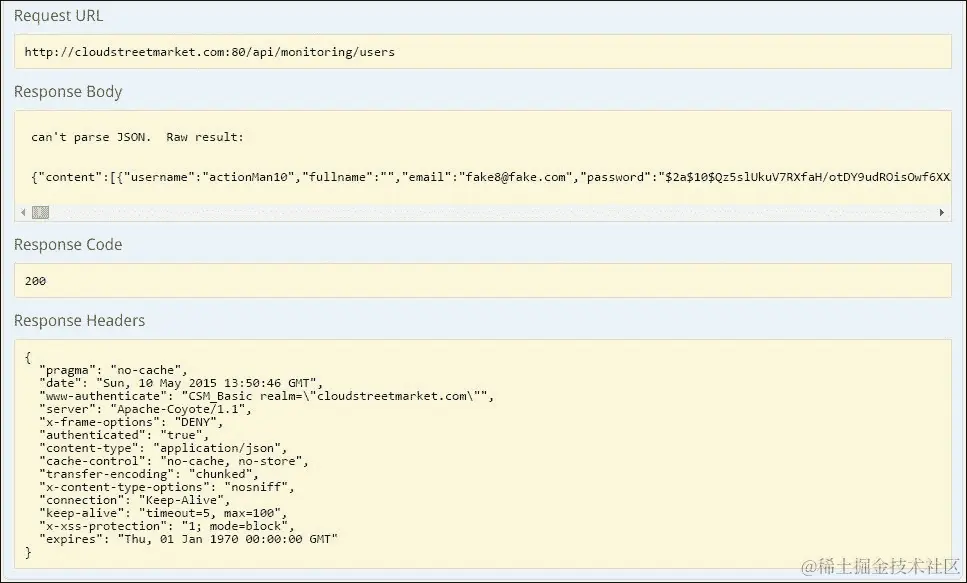Click the "transfer-encoding": "chunked" line
Viewport: 967px width, 583px height.
tap(149, 474)
